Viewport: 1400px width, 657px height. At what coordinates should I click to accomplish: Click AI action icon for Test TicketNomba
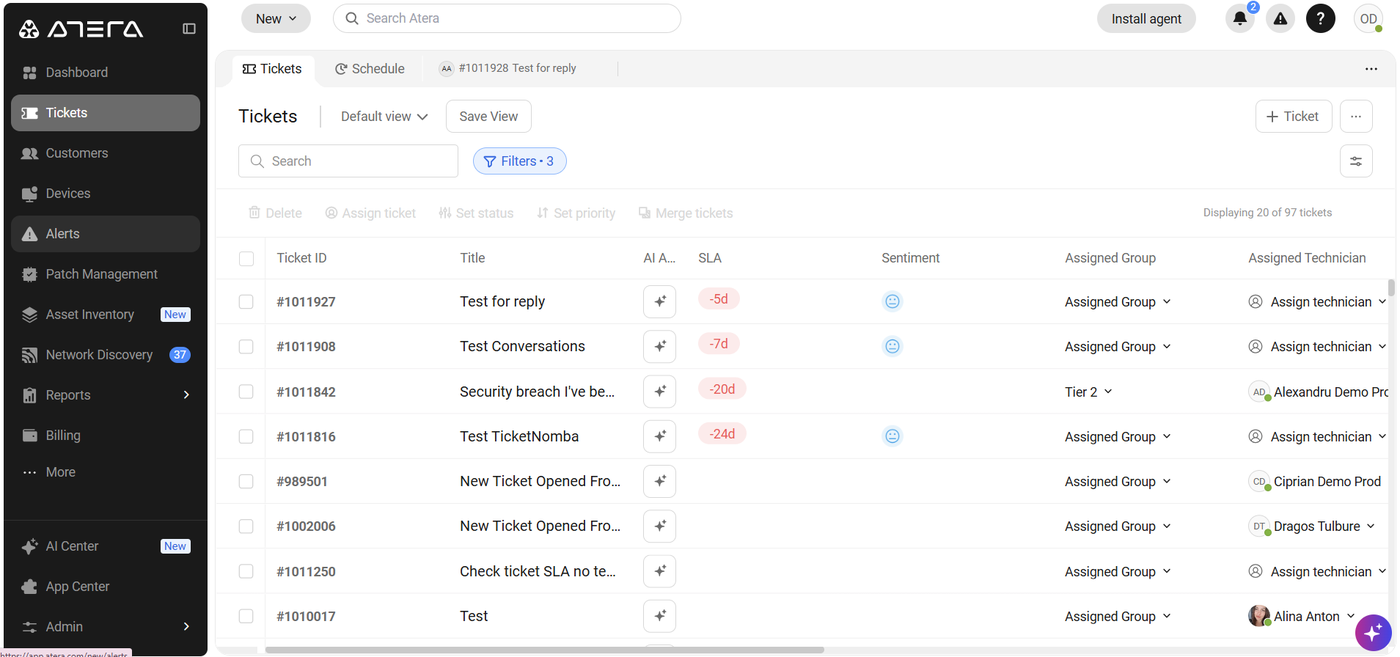coord(660,436)
